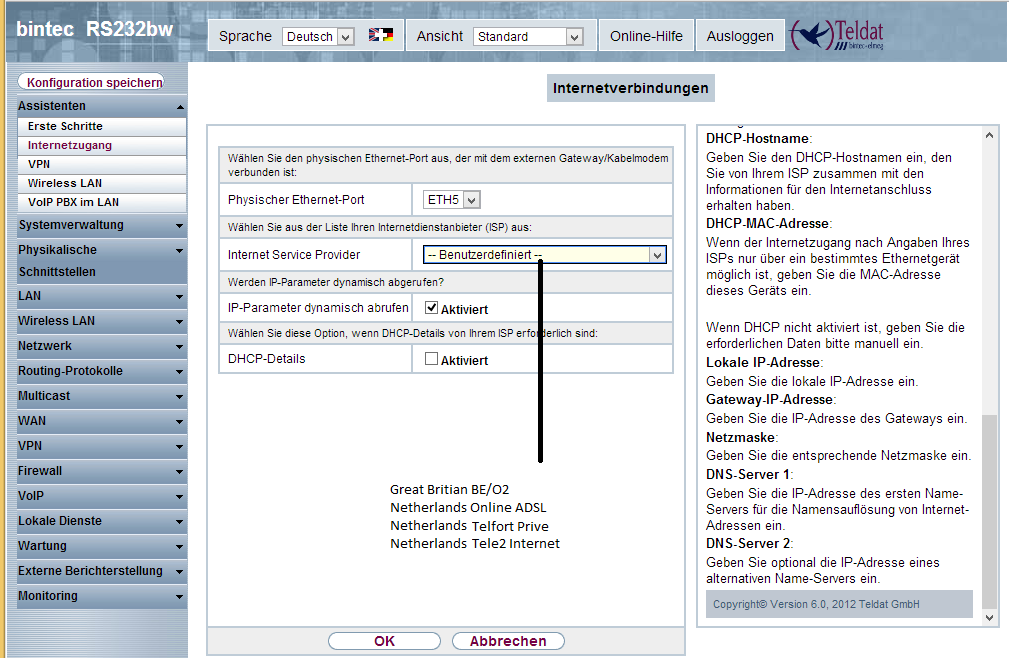
Task: Open Erste Schritte assistant
Action: (102, 126)
